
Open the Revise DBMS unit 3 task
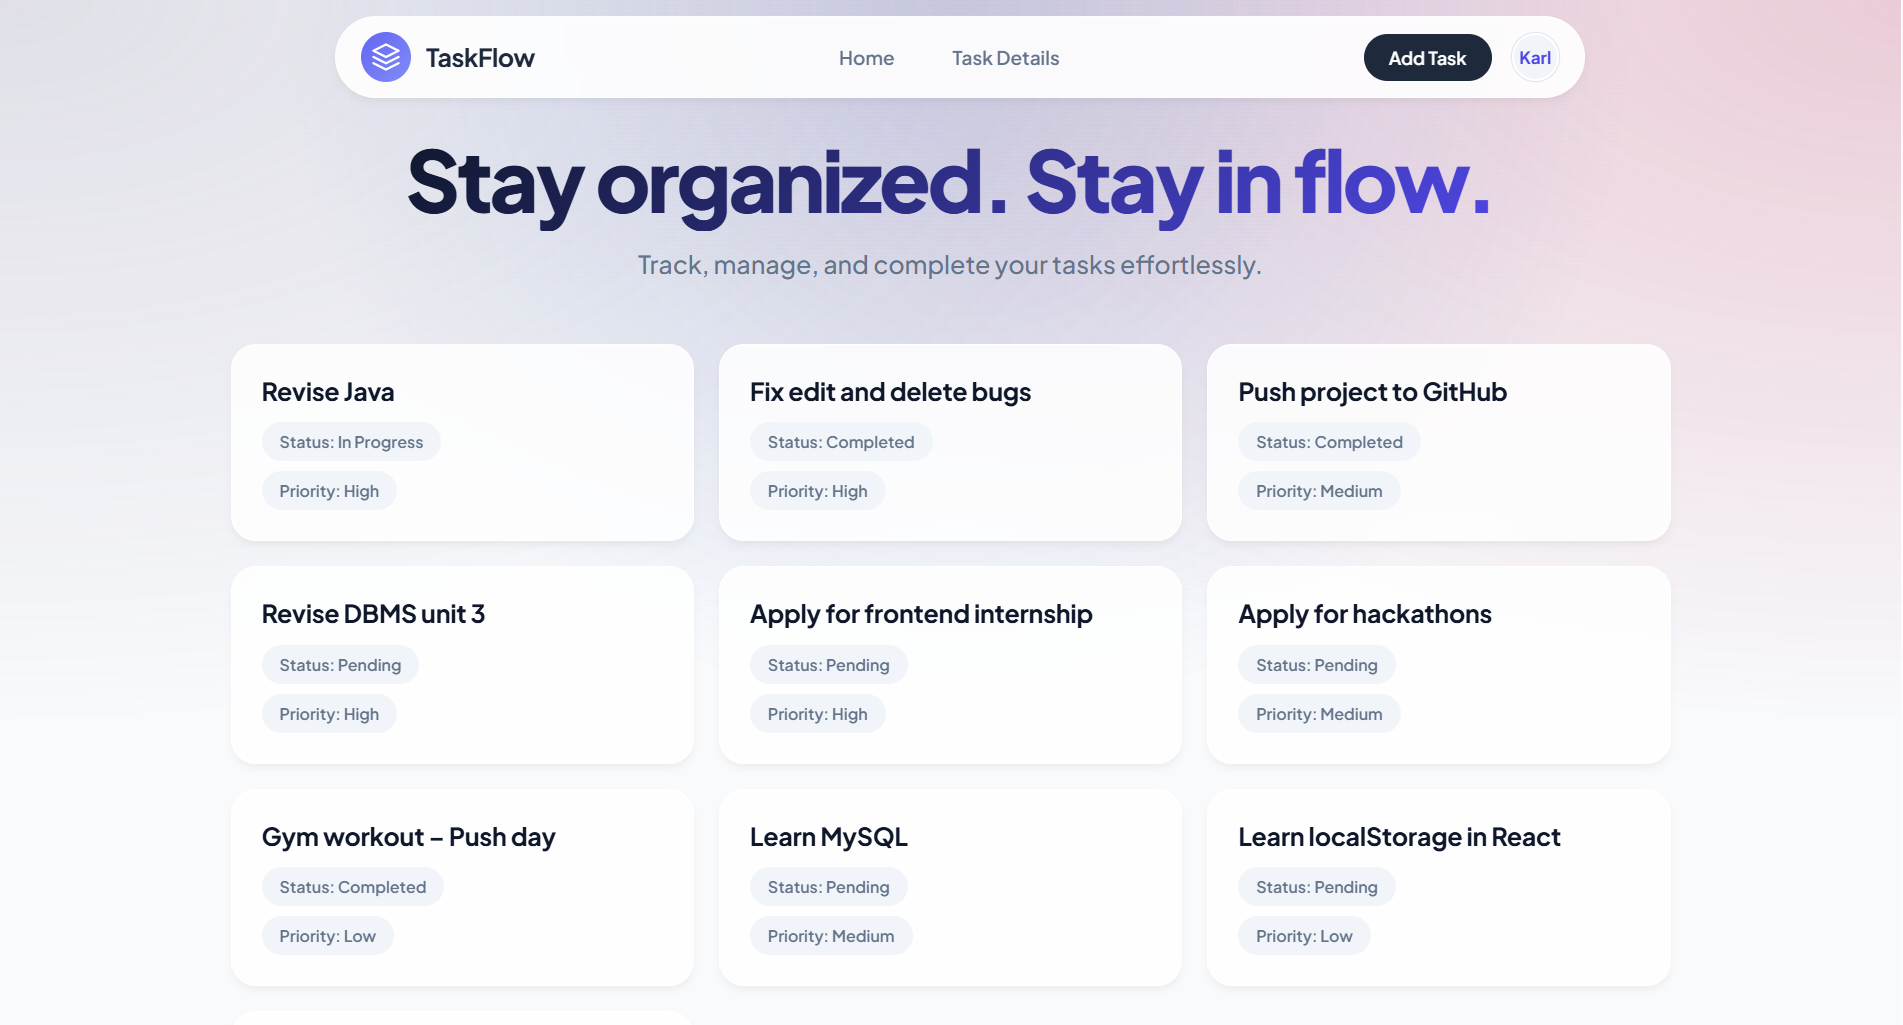[x=462, y=665]
